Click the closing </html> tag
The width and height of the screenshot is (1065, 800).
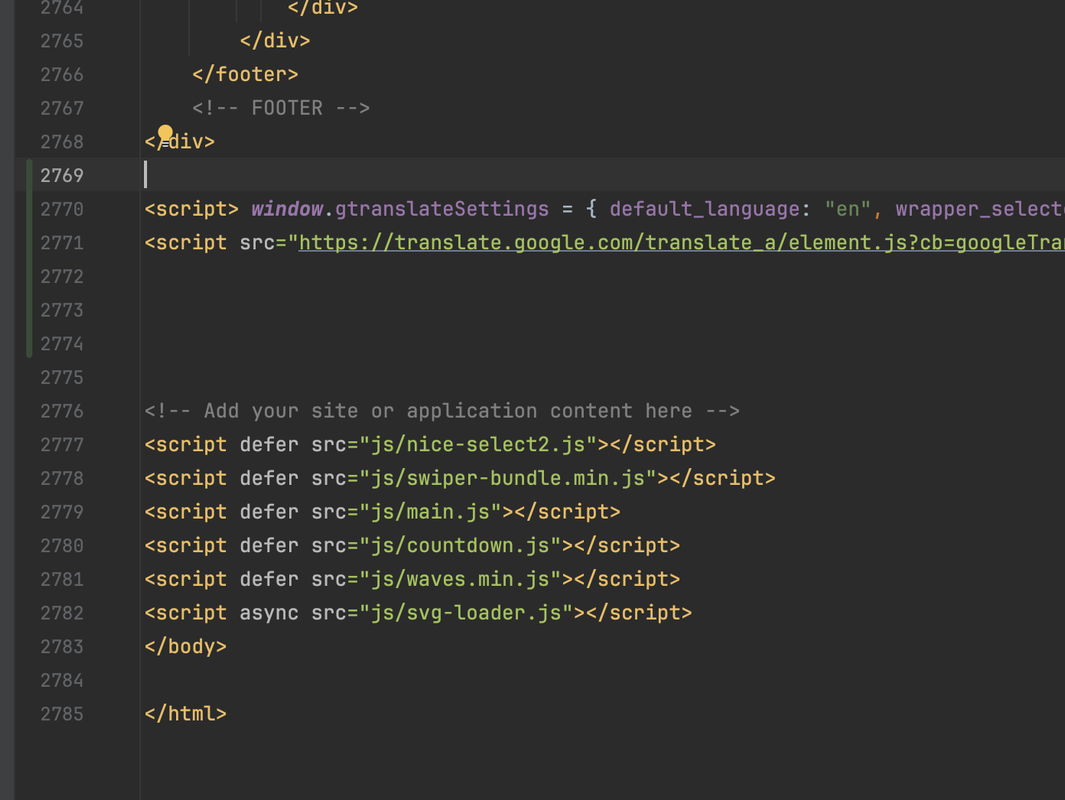point(186,714)
